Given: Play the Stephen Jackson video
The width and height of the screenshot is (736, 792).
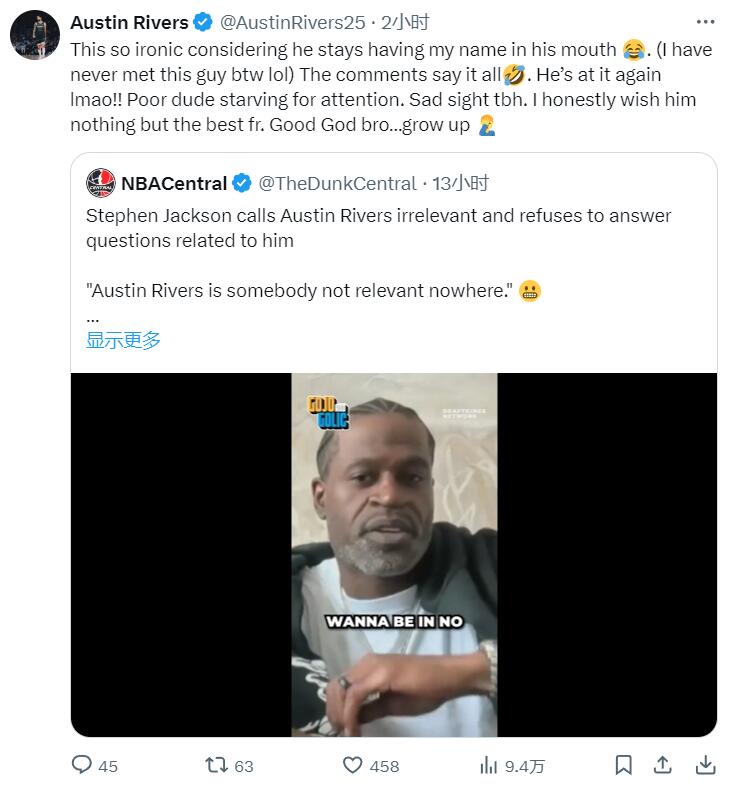Looking at the screenshot, I should pos(394,555).
